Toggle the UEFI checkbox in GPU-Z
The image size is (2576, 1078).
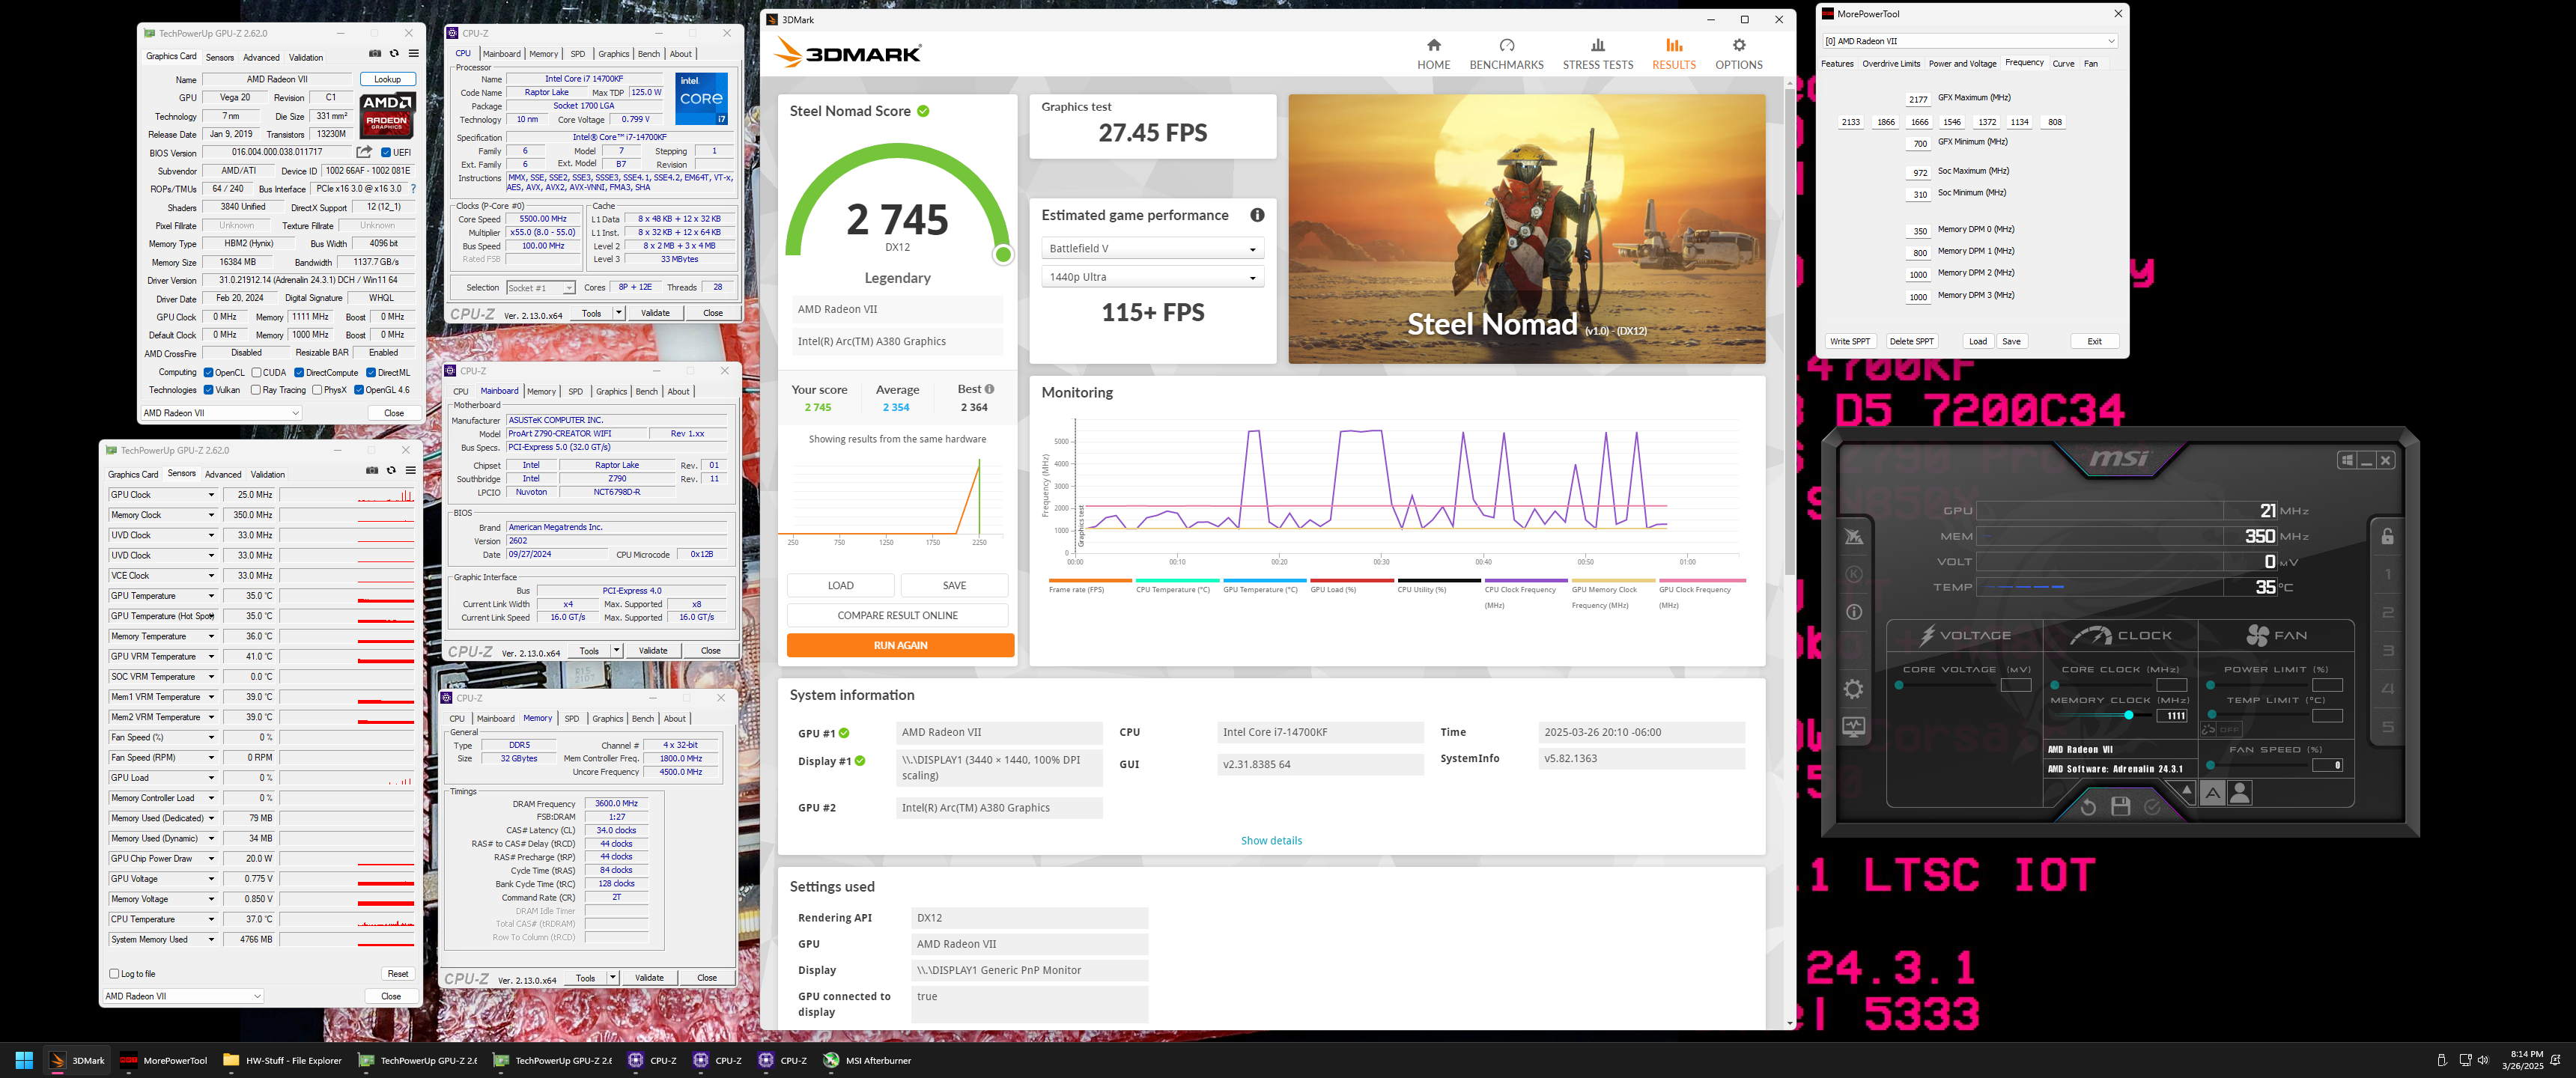386,152
